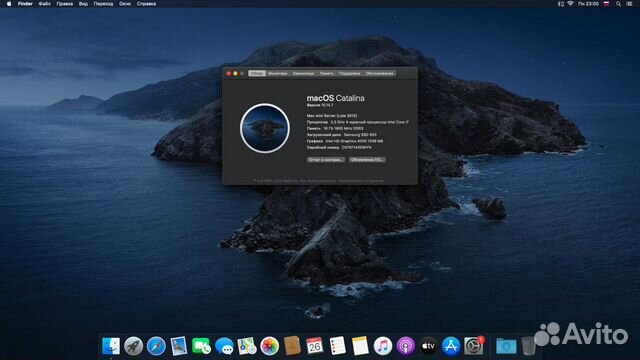Click the Загрузочный диск Samsung SSD line

pyautogui.click(x=342, y=135)
